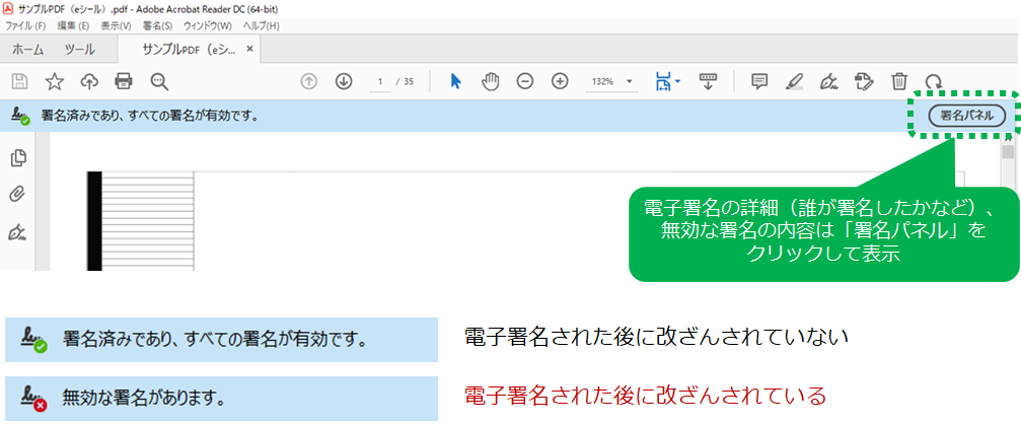Open page thumbnails in left sidebar

pyautogui.click(x=17, y=158)
